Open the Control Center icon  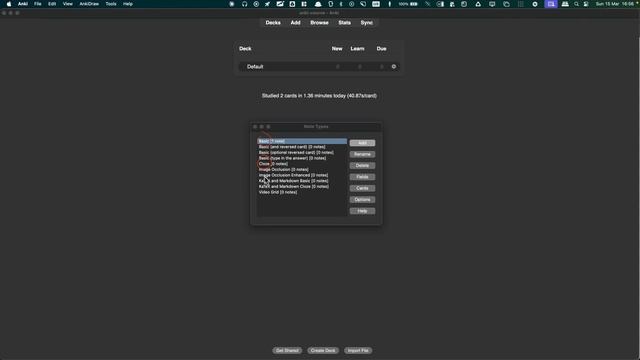[x=586, y=4]
